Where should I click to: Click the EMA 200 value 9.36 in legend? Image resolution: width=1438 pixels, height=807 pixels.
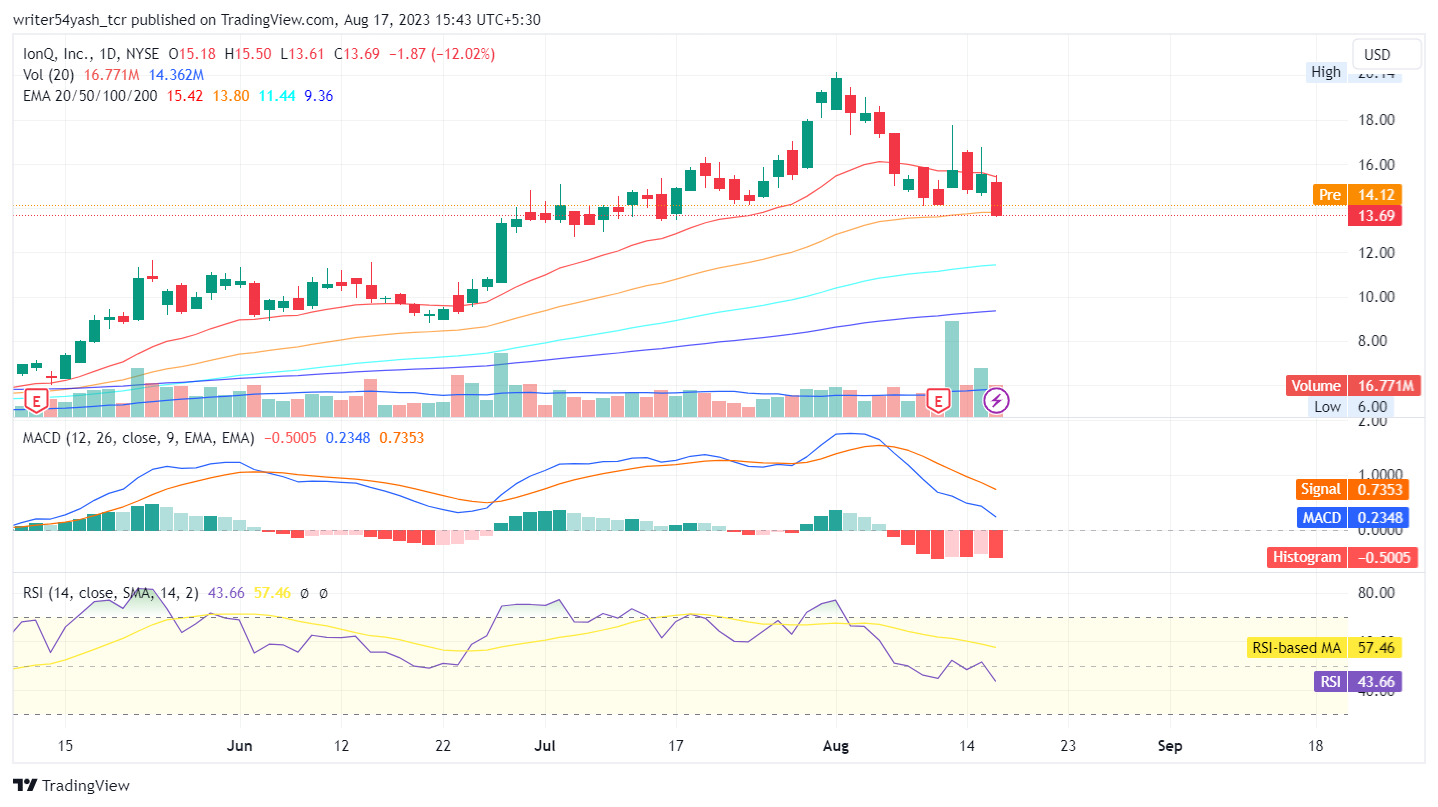click(x=318, y=96)
